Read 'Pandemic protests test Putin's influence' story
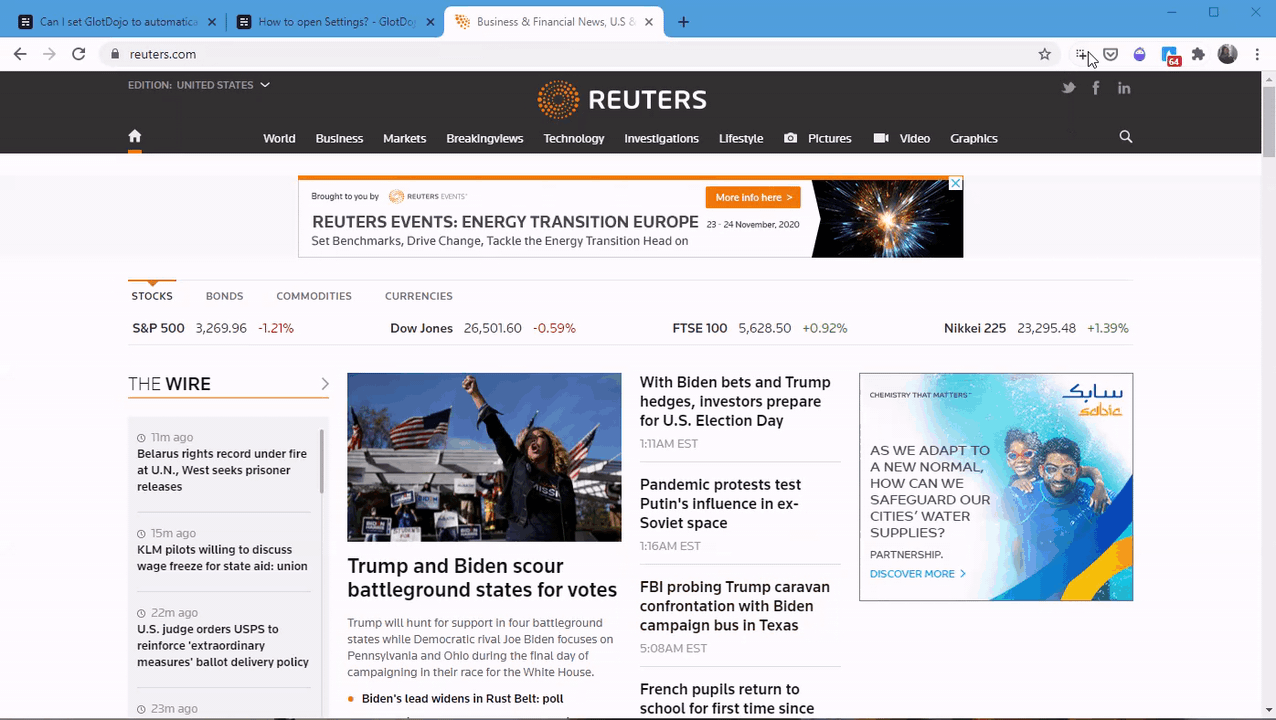Image resolution: width=1276 pixels, height=720 pixels. (720, 504)
